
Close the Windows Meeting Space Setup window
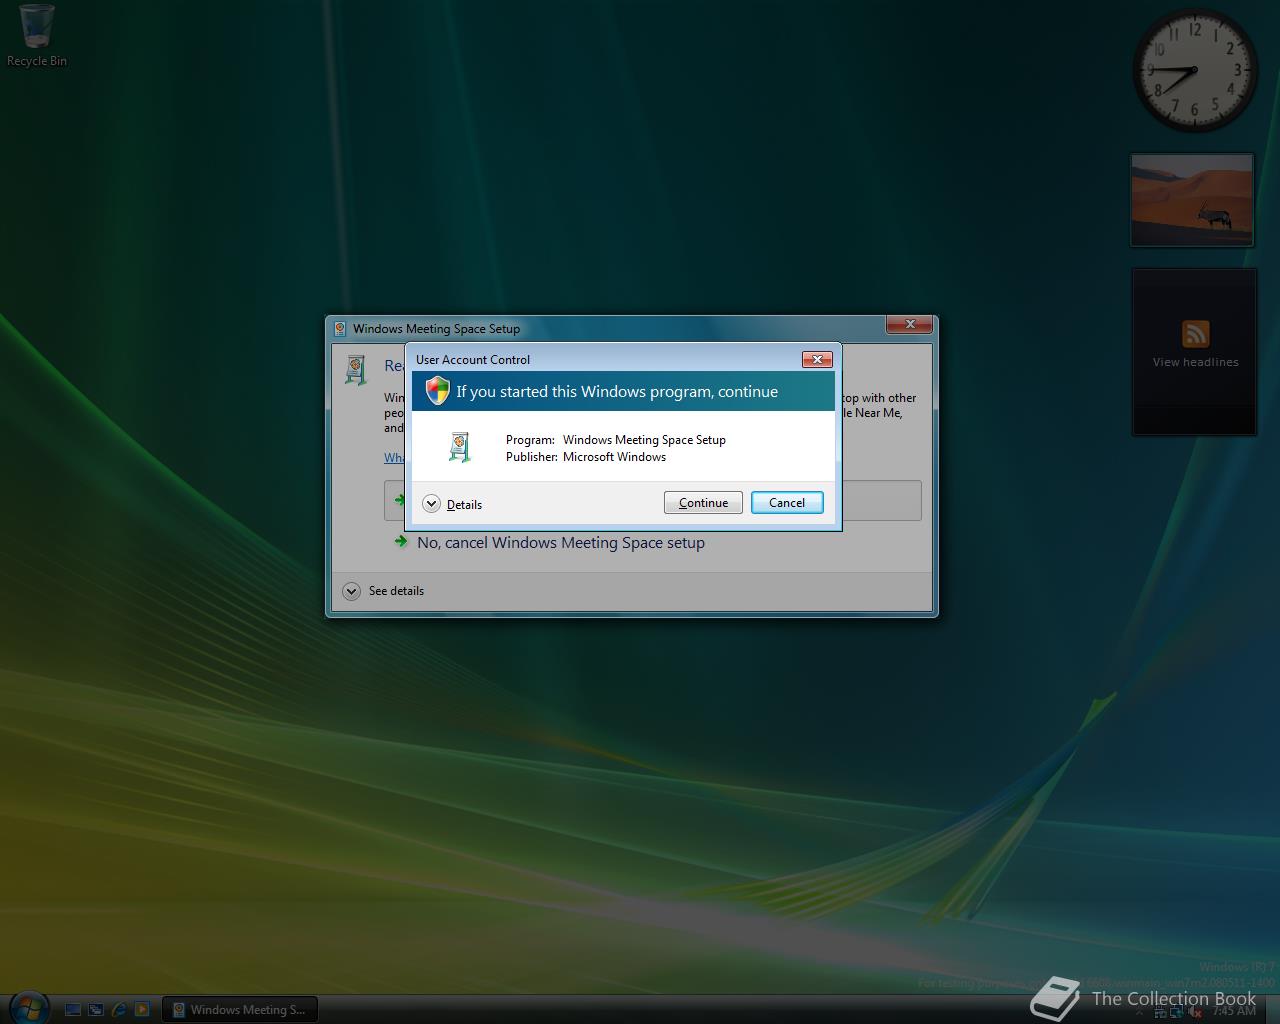pos(910,324)
